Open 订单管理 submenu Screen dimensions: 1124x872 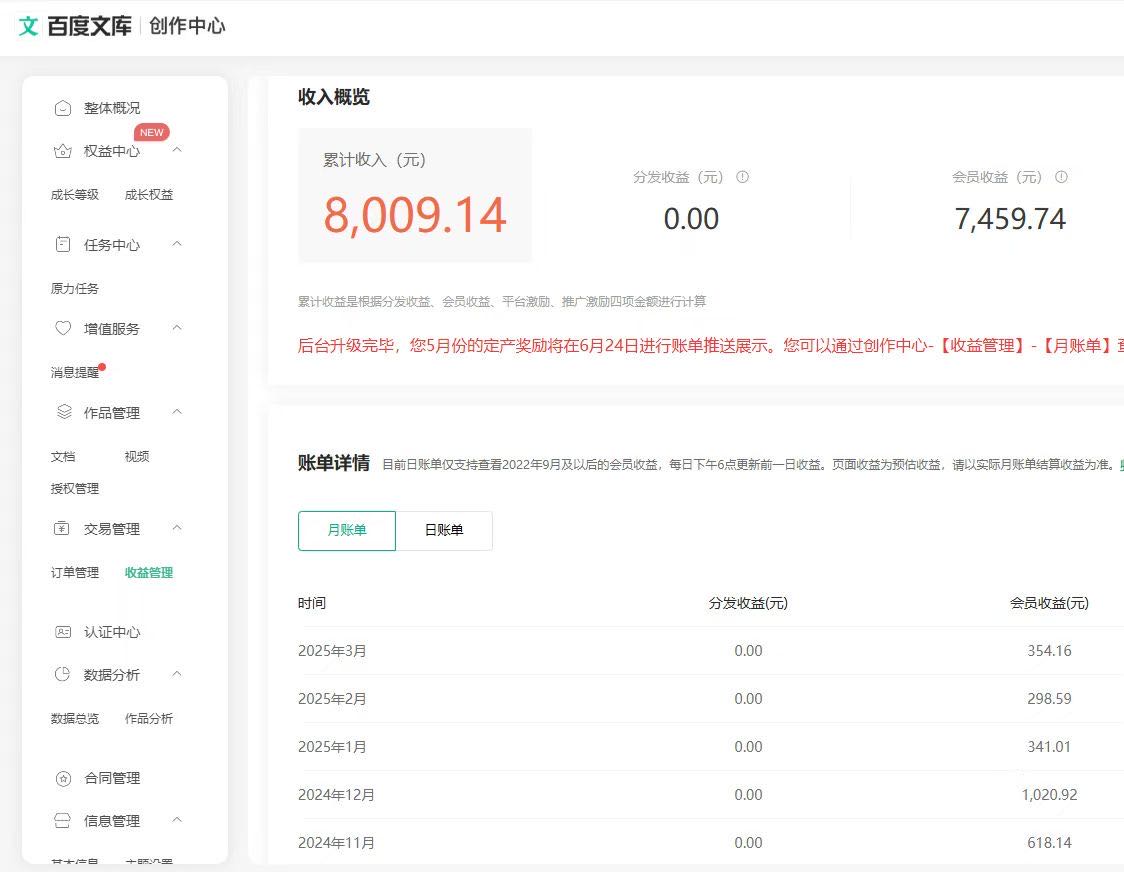(x=75, y=572)
